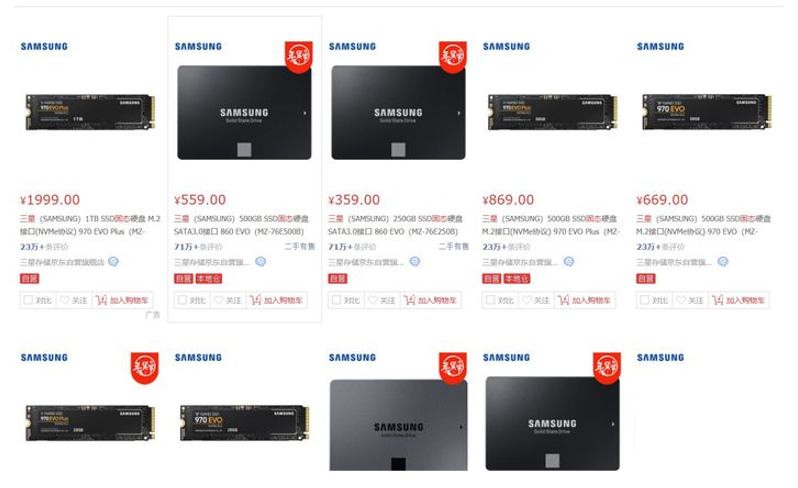798x488 pixels.
Task: Add ¥559.00 SSD to cart 加入购物车
Action: click(276, 300)
